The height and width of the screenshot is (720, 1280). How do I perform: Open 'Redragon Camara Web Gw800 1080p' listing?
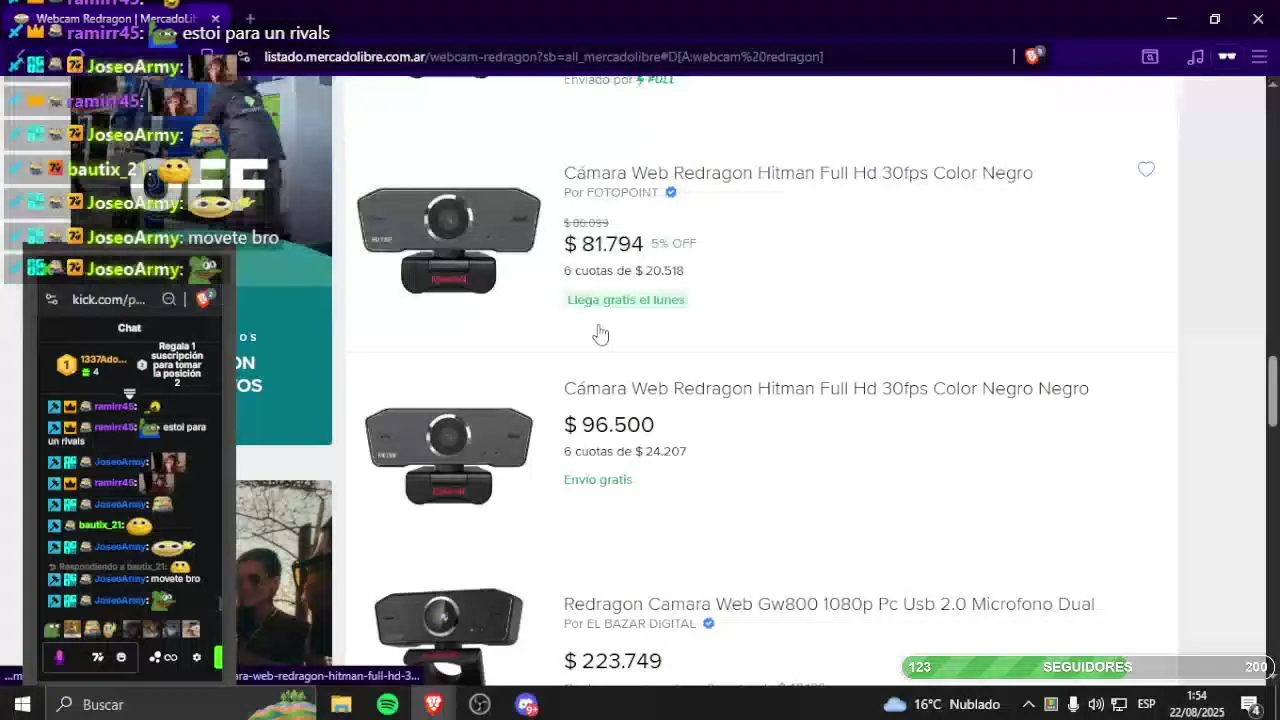(830, 604)
